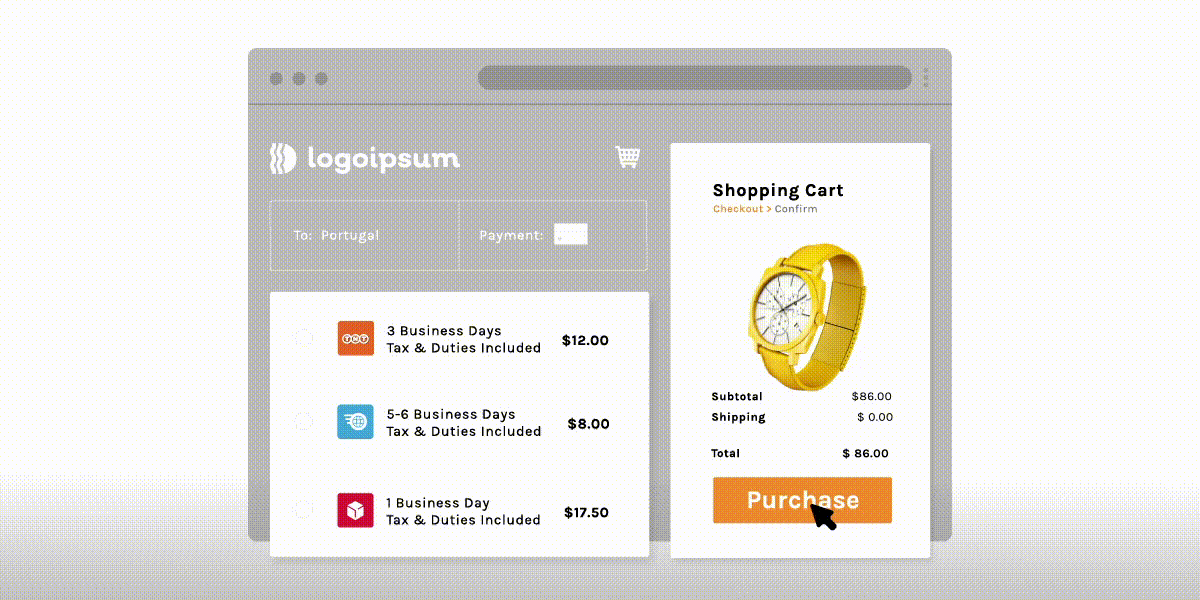This screenshot has width=1200, height=600.
Task: Click the $12.00 shipping price
Action: coord(585,340)
